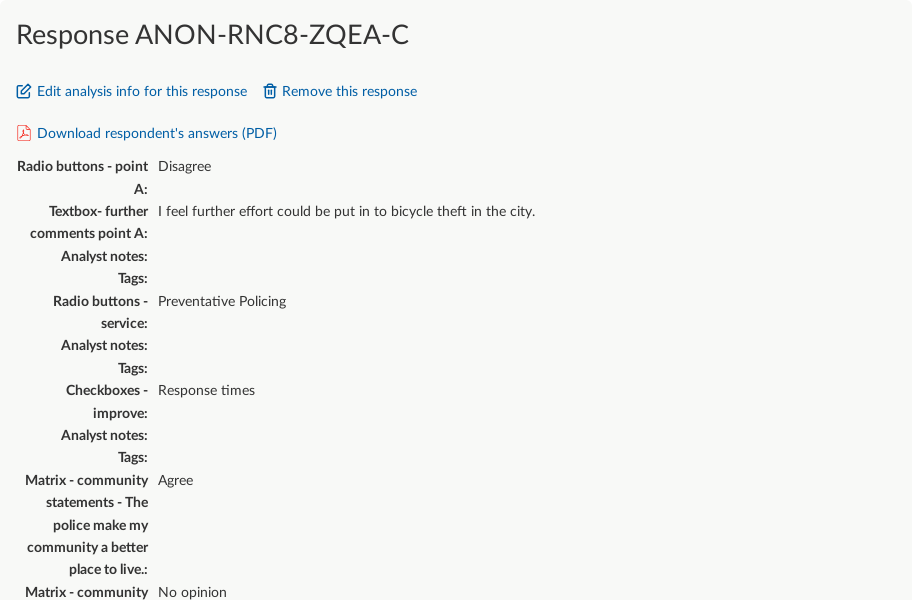This screenshot has height=600, width=912.
Task: Click Checkboxes - improve label
Action: pos(107,402)
